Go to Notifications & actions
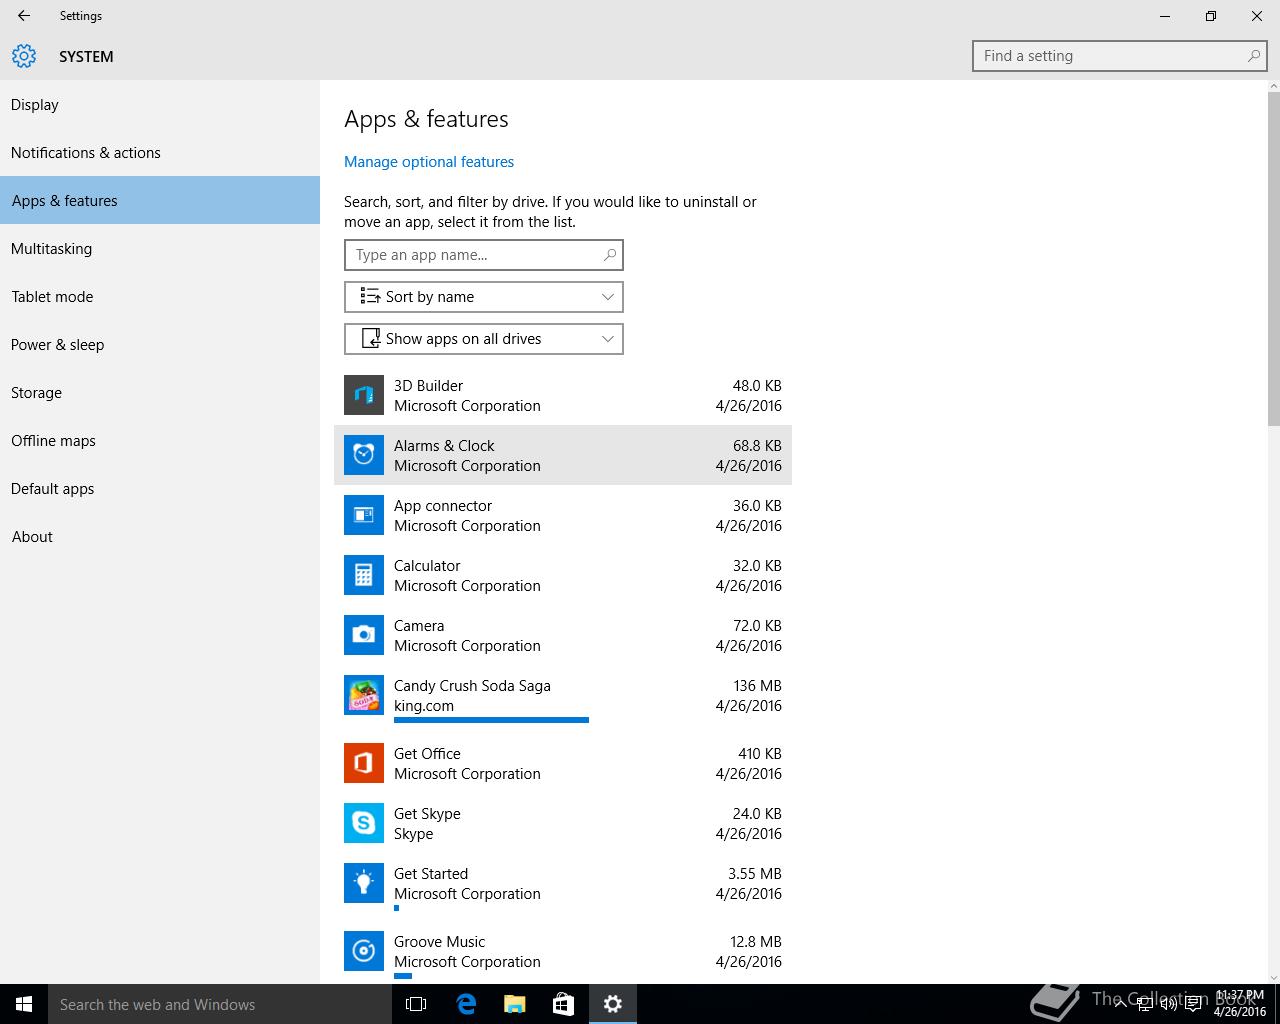1280x1024 pixels. (x=160, y=153)
